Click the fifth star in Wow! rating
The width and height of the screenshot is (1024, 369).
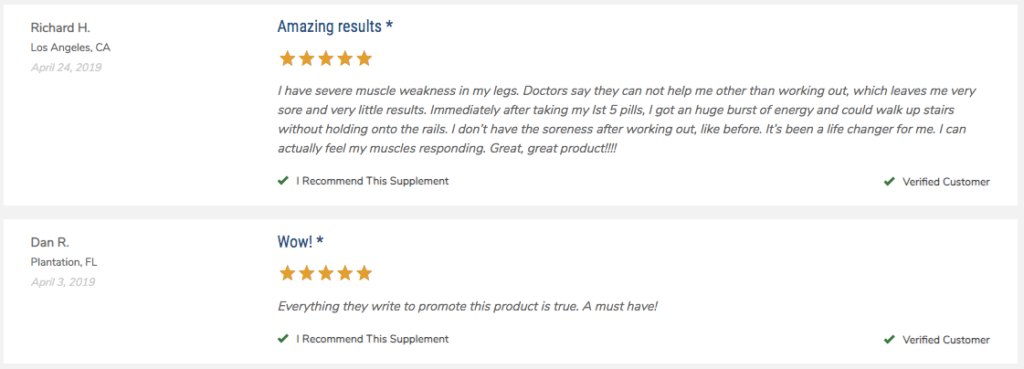364,273
